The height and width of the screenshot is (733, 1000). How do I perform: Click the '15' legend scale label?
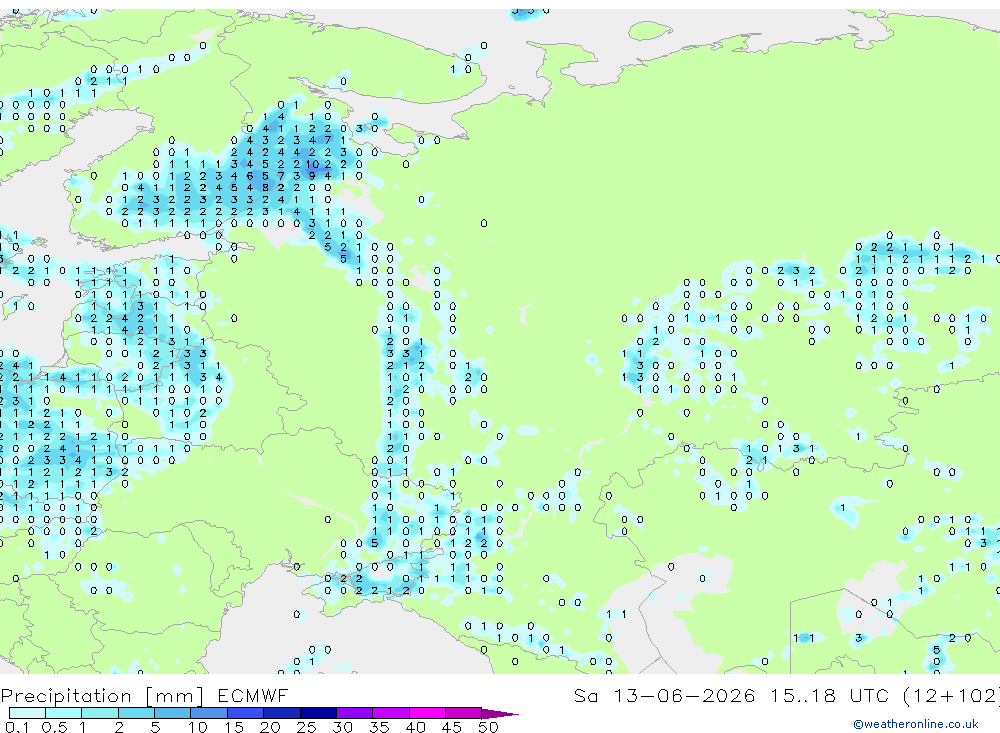coord(233,727)
